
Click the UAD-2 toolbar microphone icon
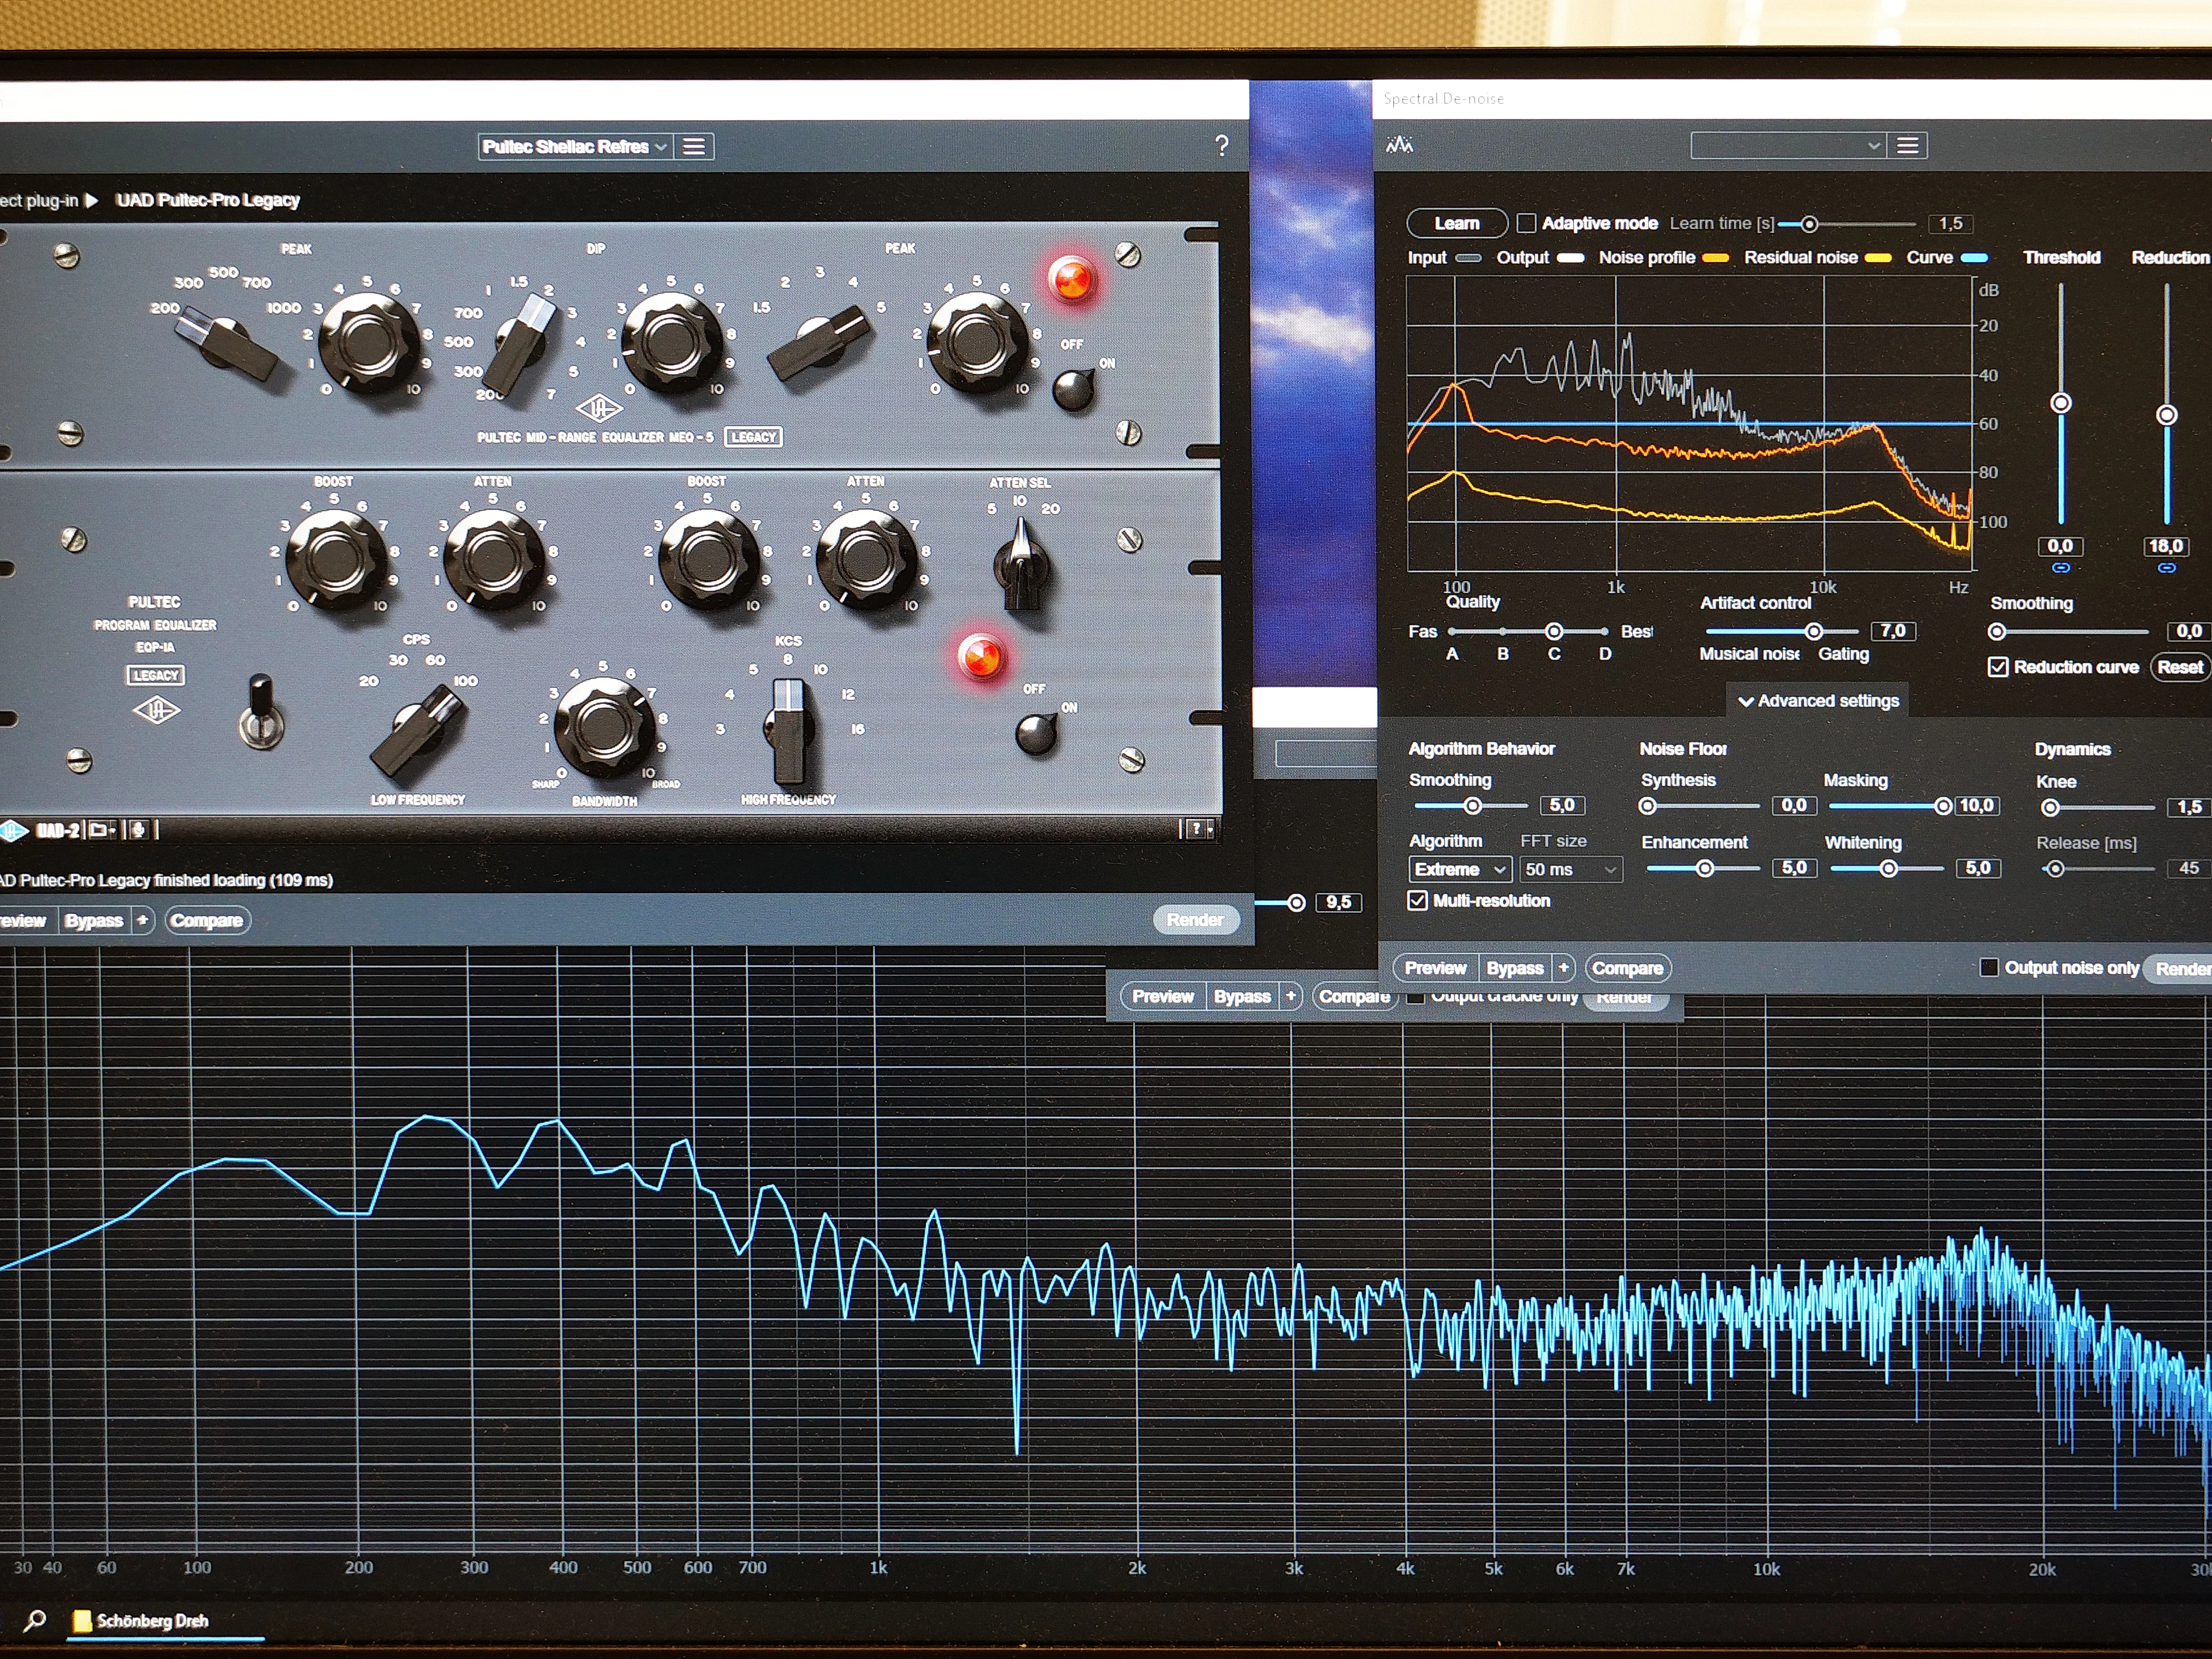(x=138, y=830)
